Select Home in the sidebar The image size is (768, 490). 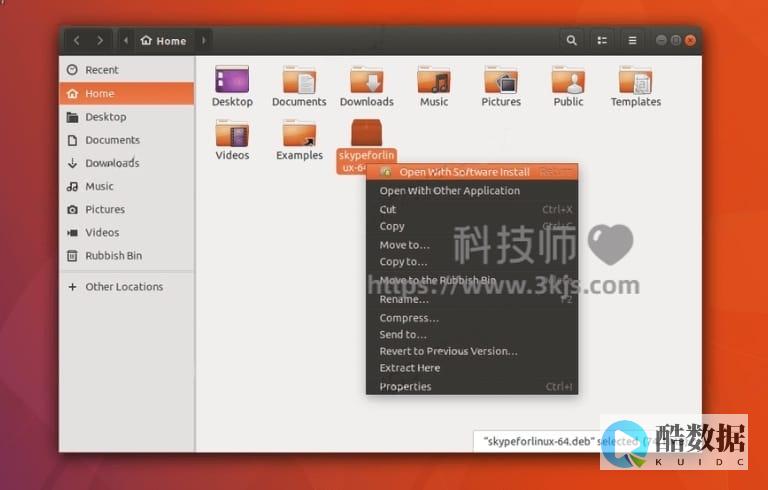(x=127, y=93)
